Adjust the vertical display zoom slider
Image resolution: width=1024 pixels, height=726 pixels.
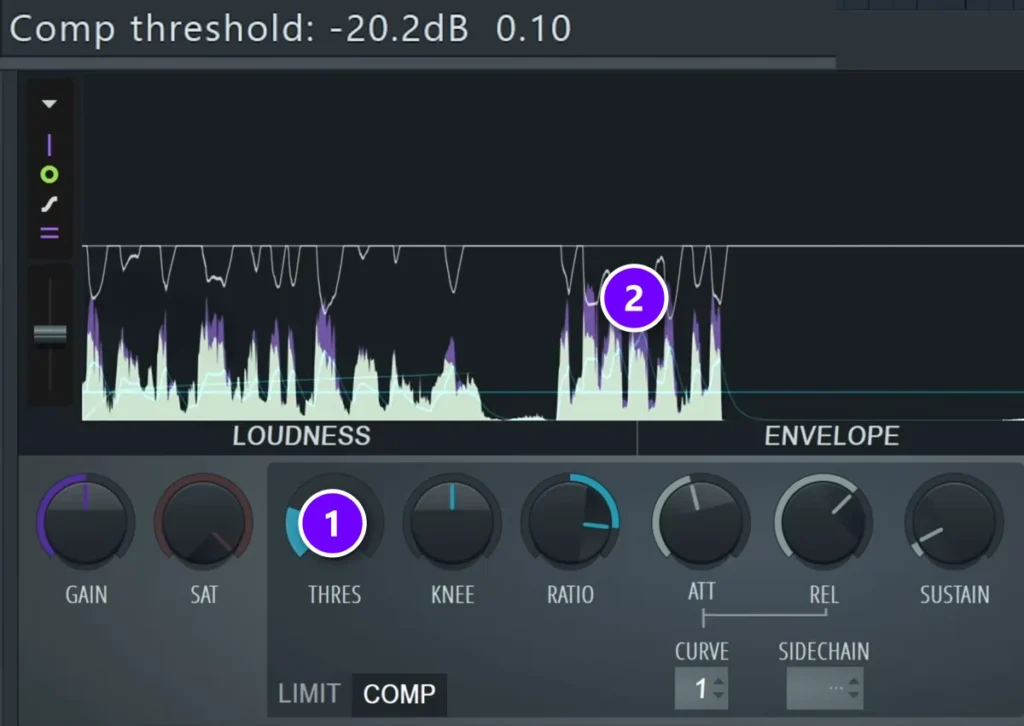click(x=50, y=334)
